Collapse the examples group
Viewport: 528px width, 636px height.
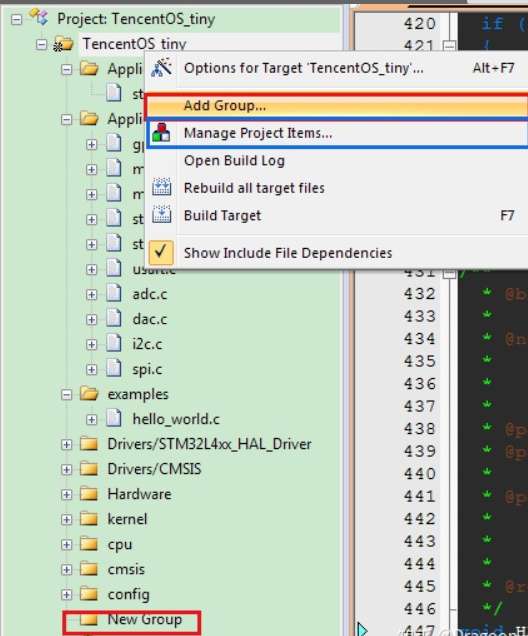click(x=67, y=395)
